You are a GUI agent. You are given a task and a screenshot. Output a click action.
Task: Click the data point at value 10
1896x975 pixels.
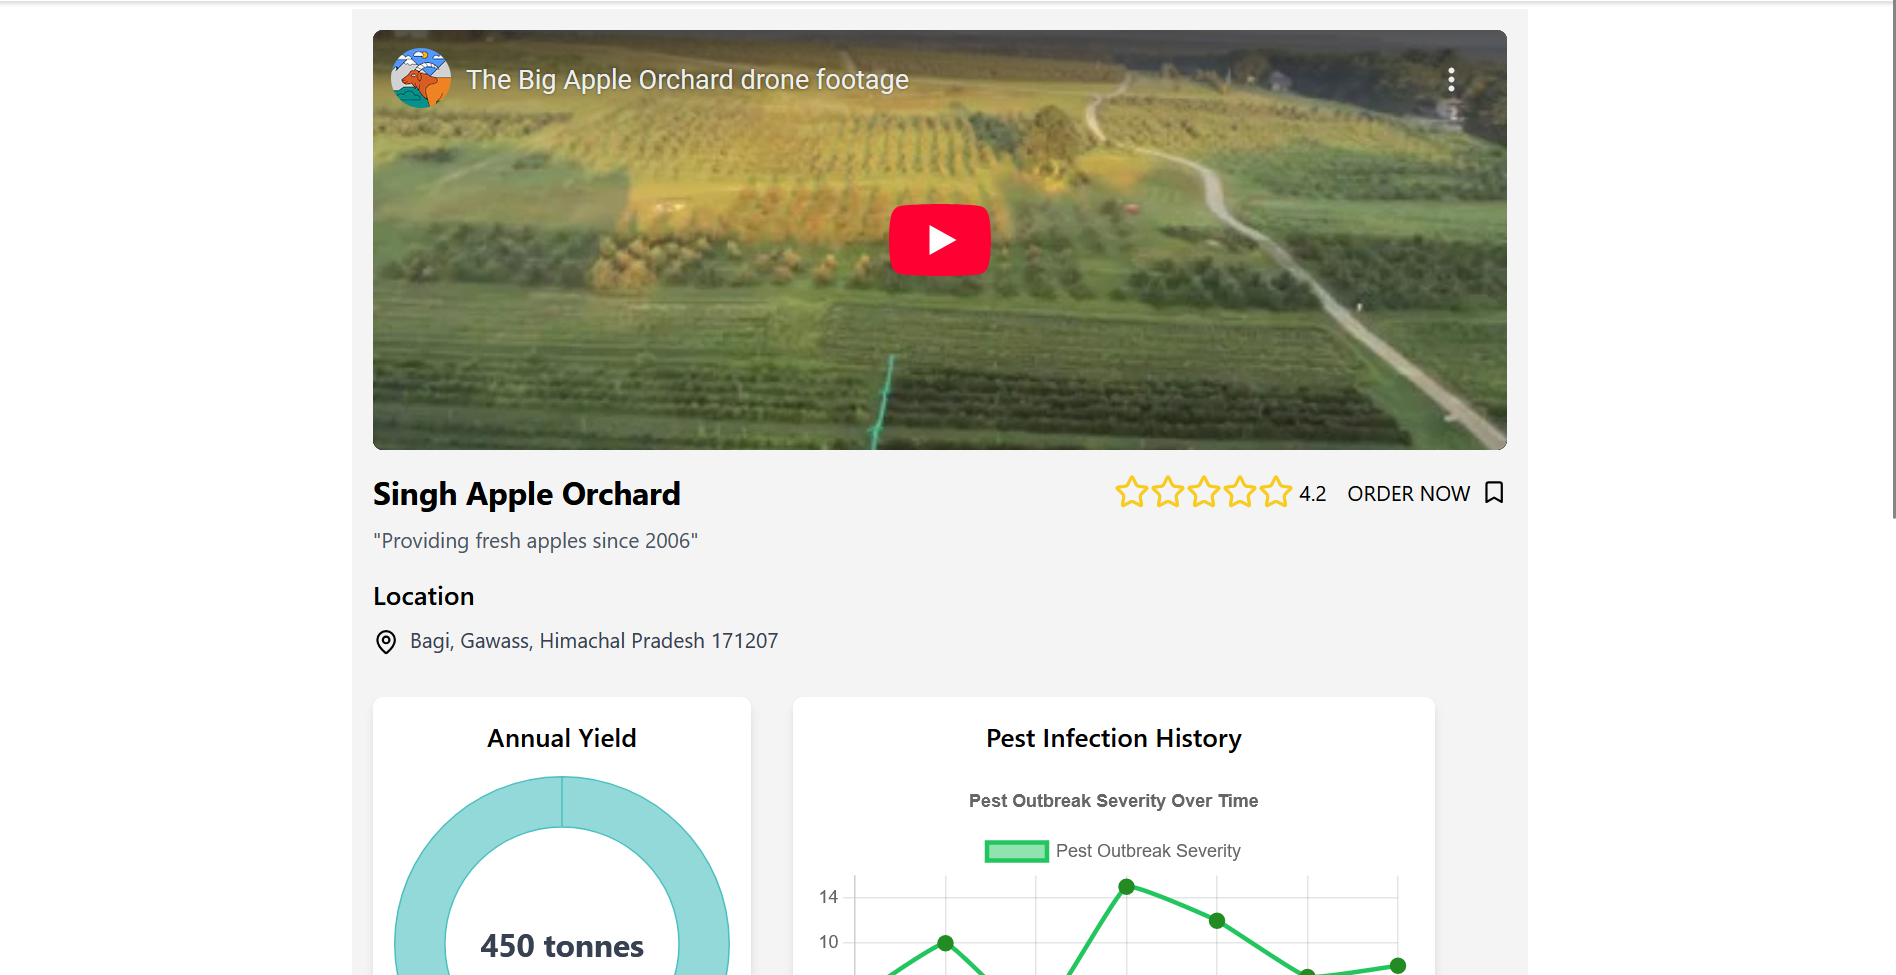[x=945, y=943]
